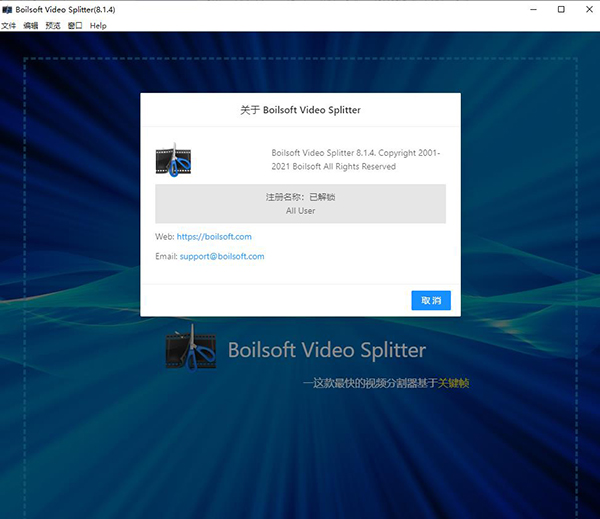
Task: Click the copyright text Boilsoft Video Splitter 8.1.4
Action: [x=356, y=160]
